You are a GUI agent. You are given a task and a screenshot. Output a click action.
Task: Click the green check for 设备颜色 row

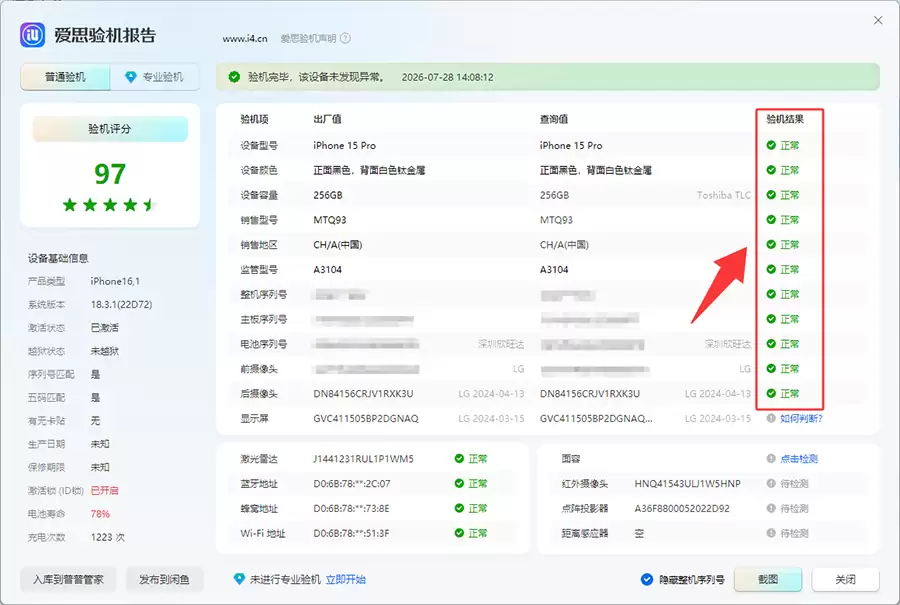[771, 170]
